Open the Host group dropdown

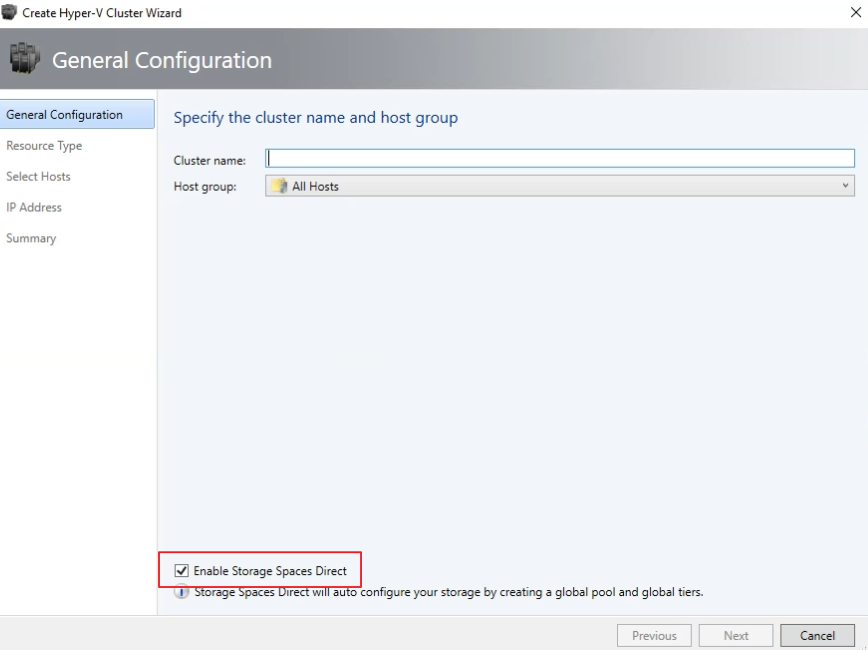[x=845, y=186]
